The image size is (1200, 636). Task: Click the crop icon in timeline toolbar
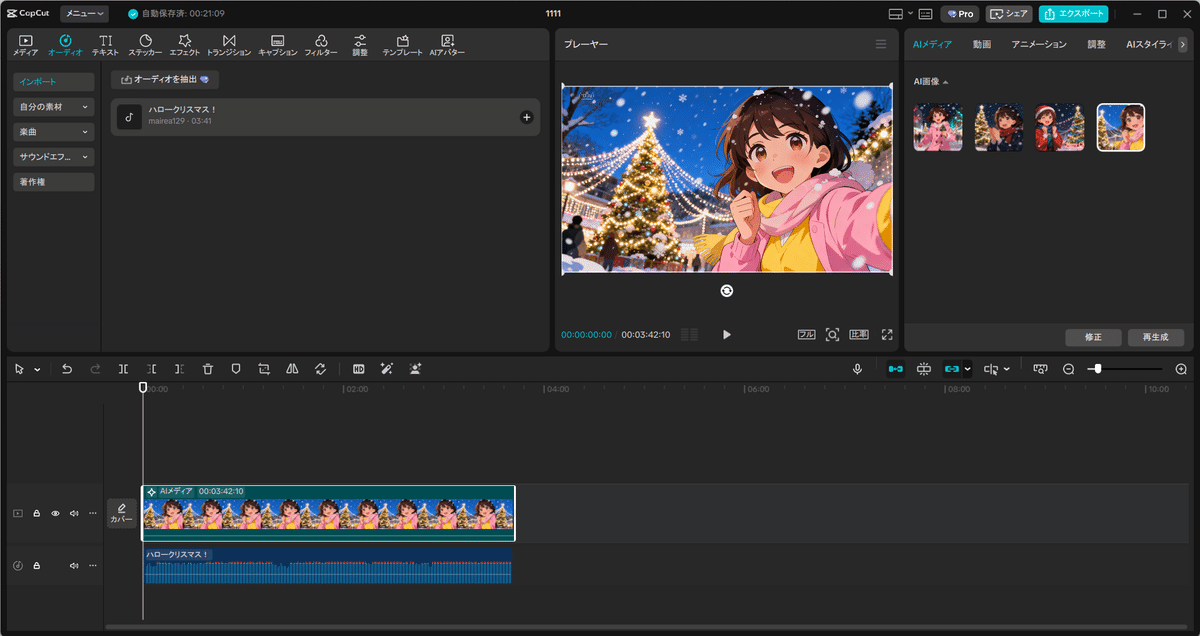[x=264, y=369]
